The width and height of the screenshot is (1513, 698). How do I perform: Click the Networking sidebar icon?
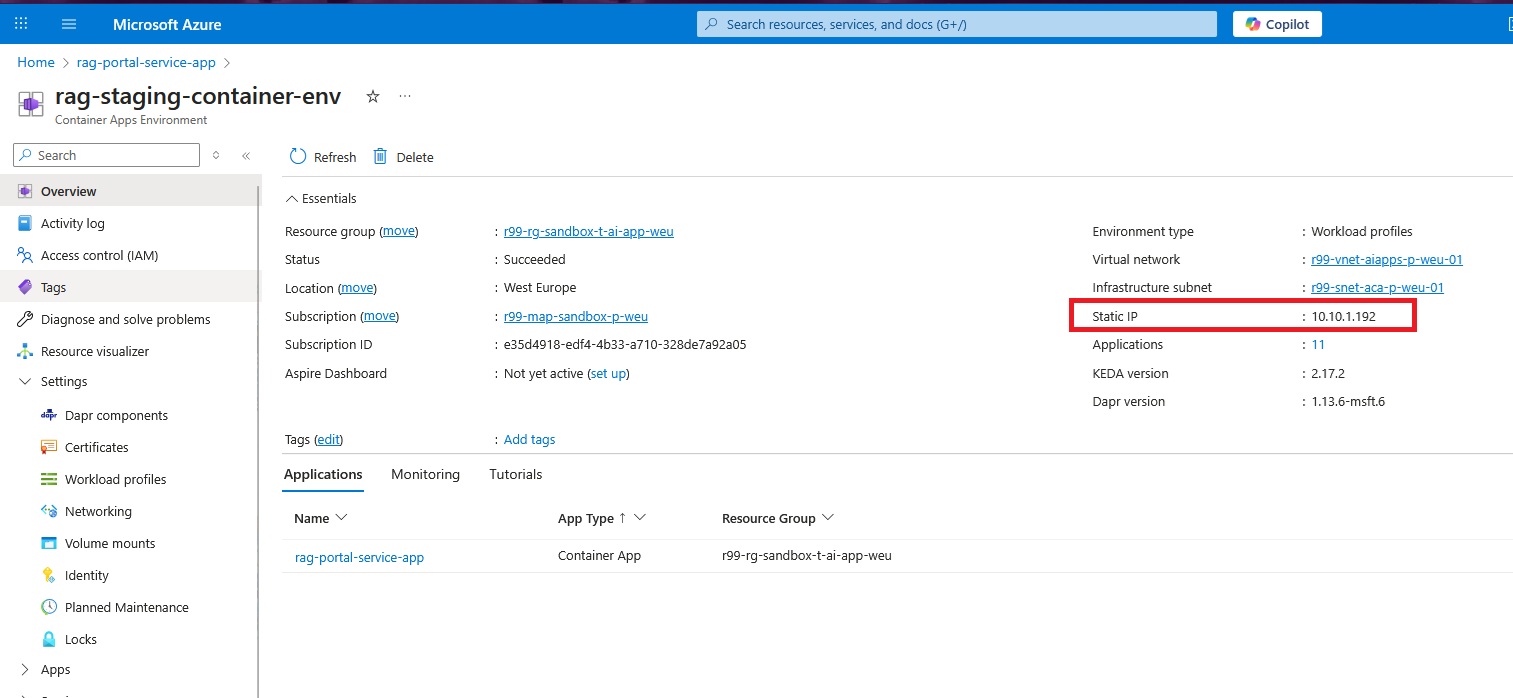tap(48, 511)
